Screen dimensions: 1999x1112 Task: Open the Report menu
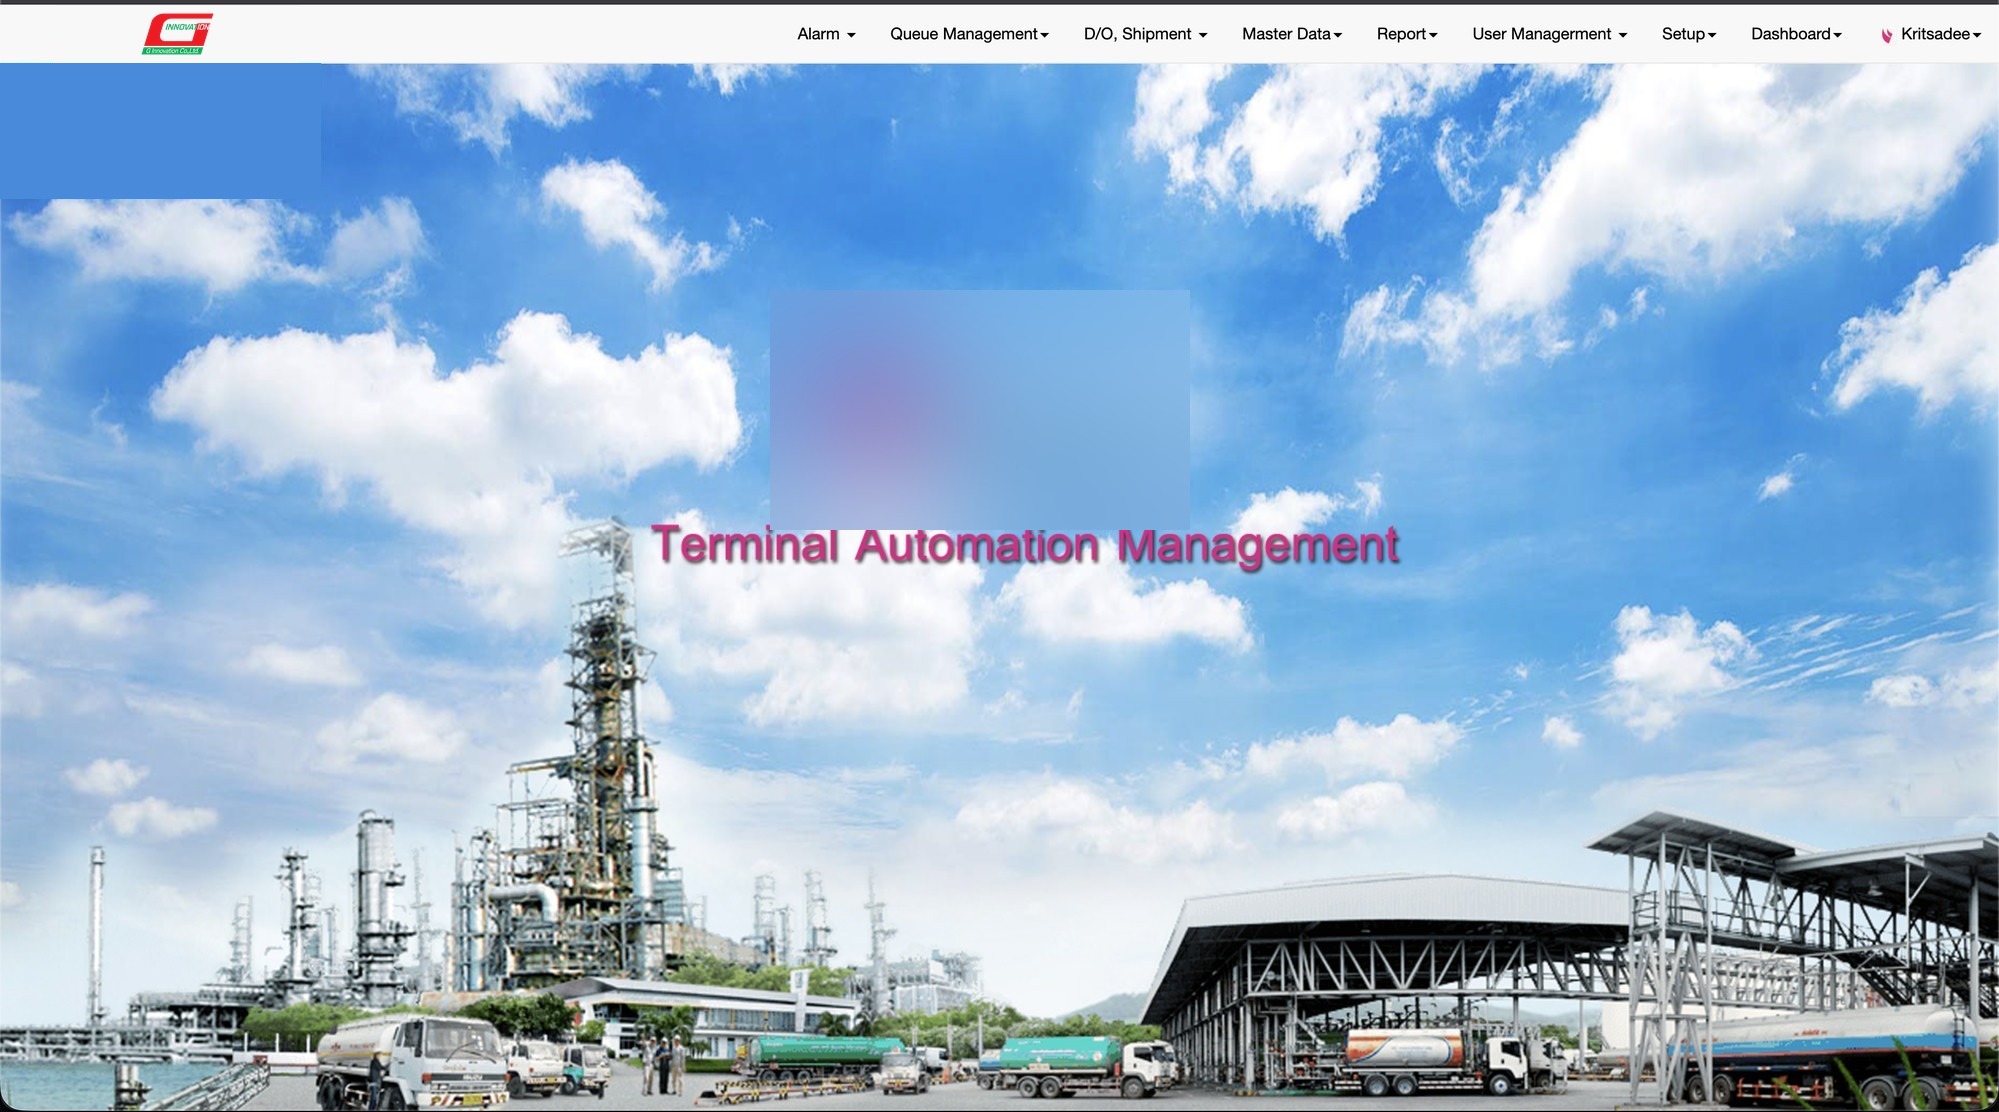pyautogui.click(x=1406, y=34)
